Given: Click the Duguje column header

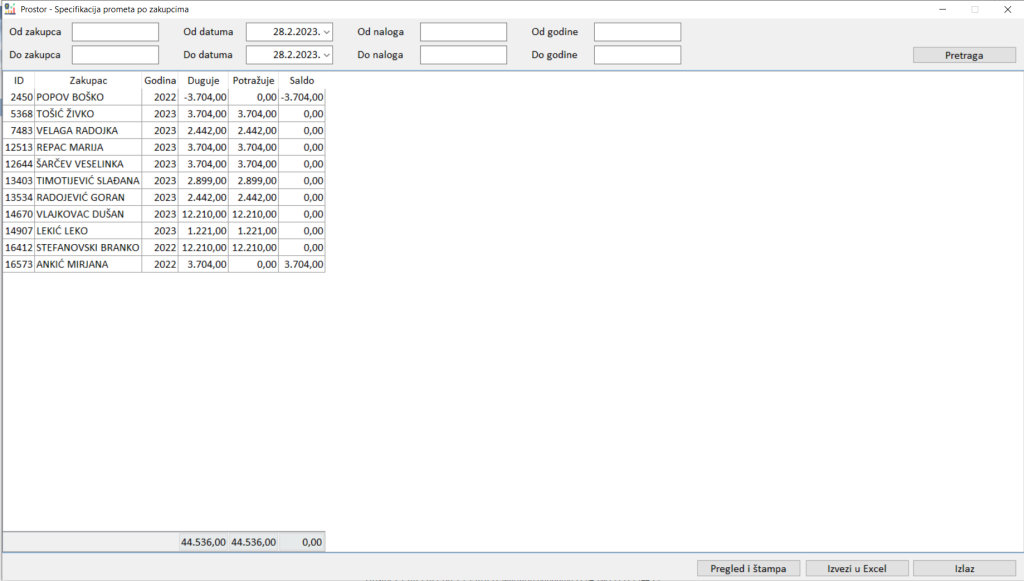Looking at the screenshot, I should 203,80.
